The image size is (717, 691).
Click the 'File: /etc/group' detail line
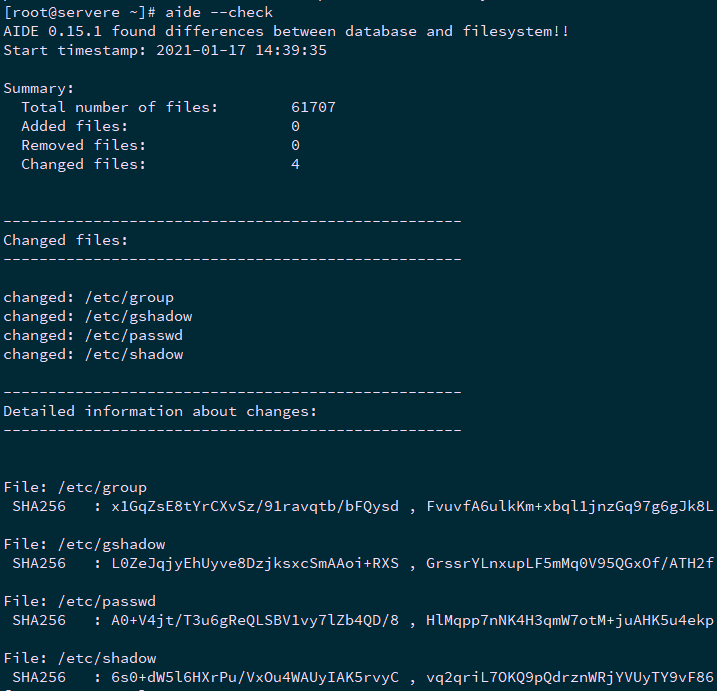(x=75, y=487)
